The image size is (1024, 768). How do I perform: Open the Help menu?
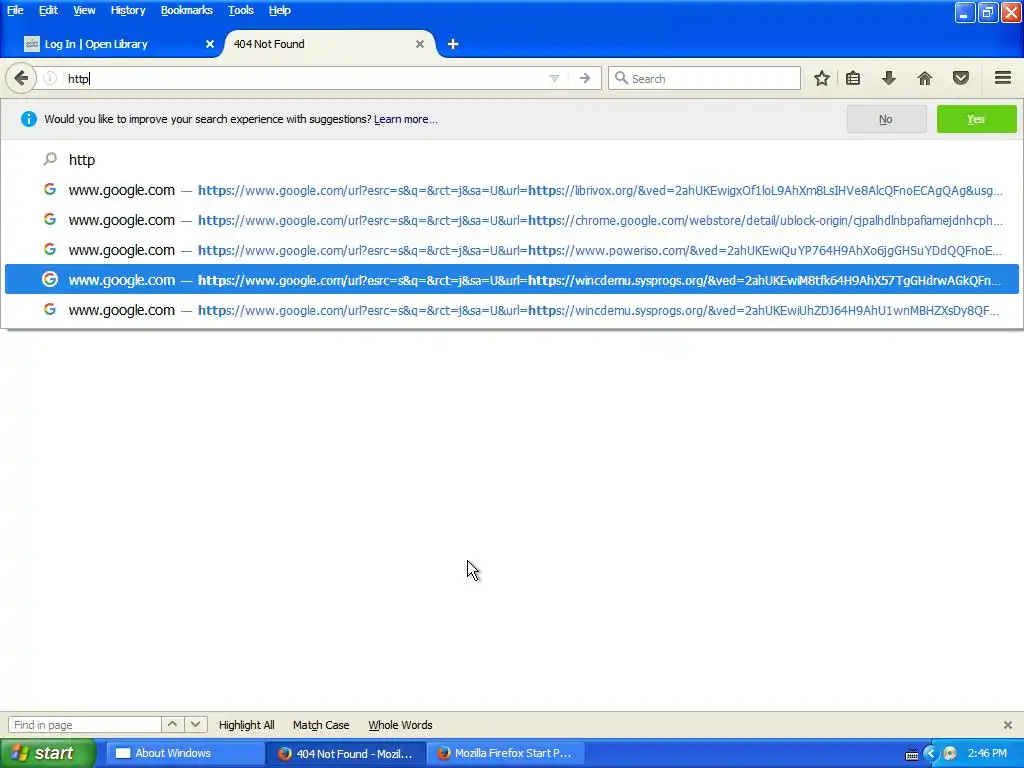coord(280,10)
